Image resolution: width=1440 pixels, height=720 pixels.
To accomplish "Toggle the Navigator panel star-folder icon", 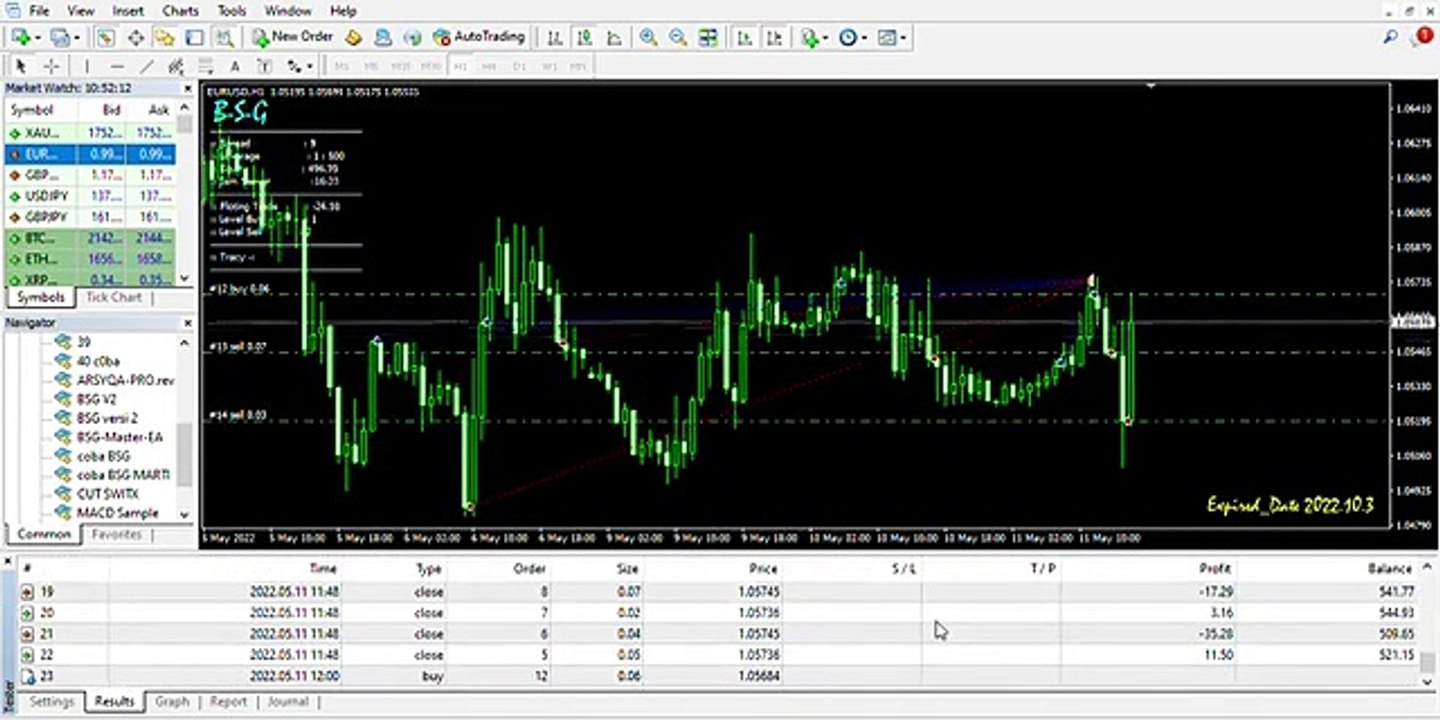I will (x=165, y=37).
